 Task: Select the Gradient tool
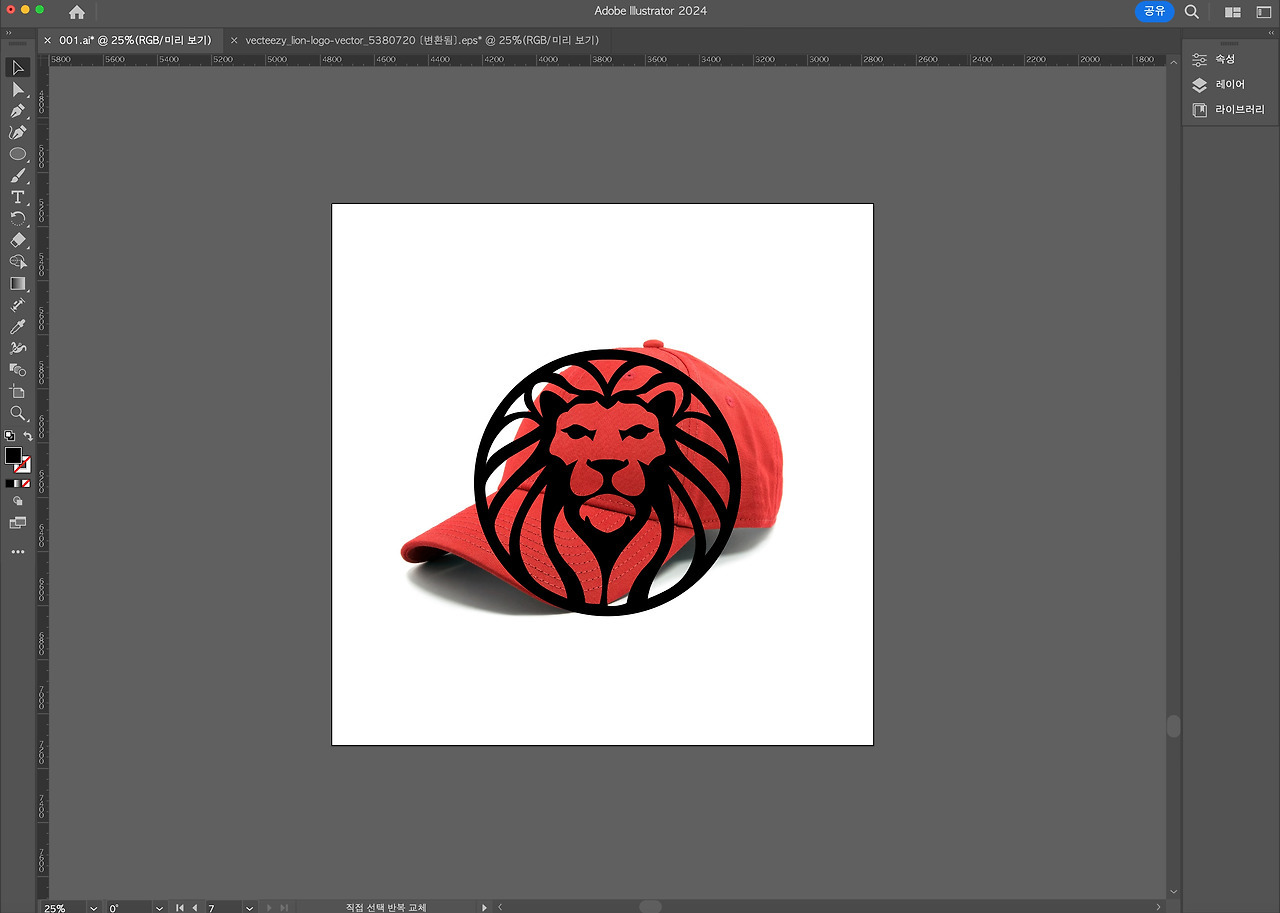(x=17, y=284)
